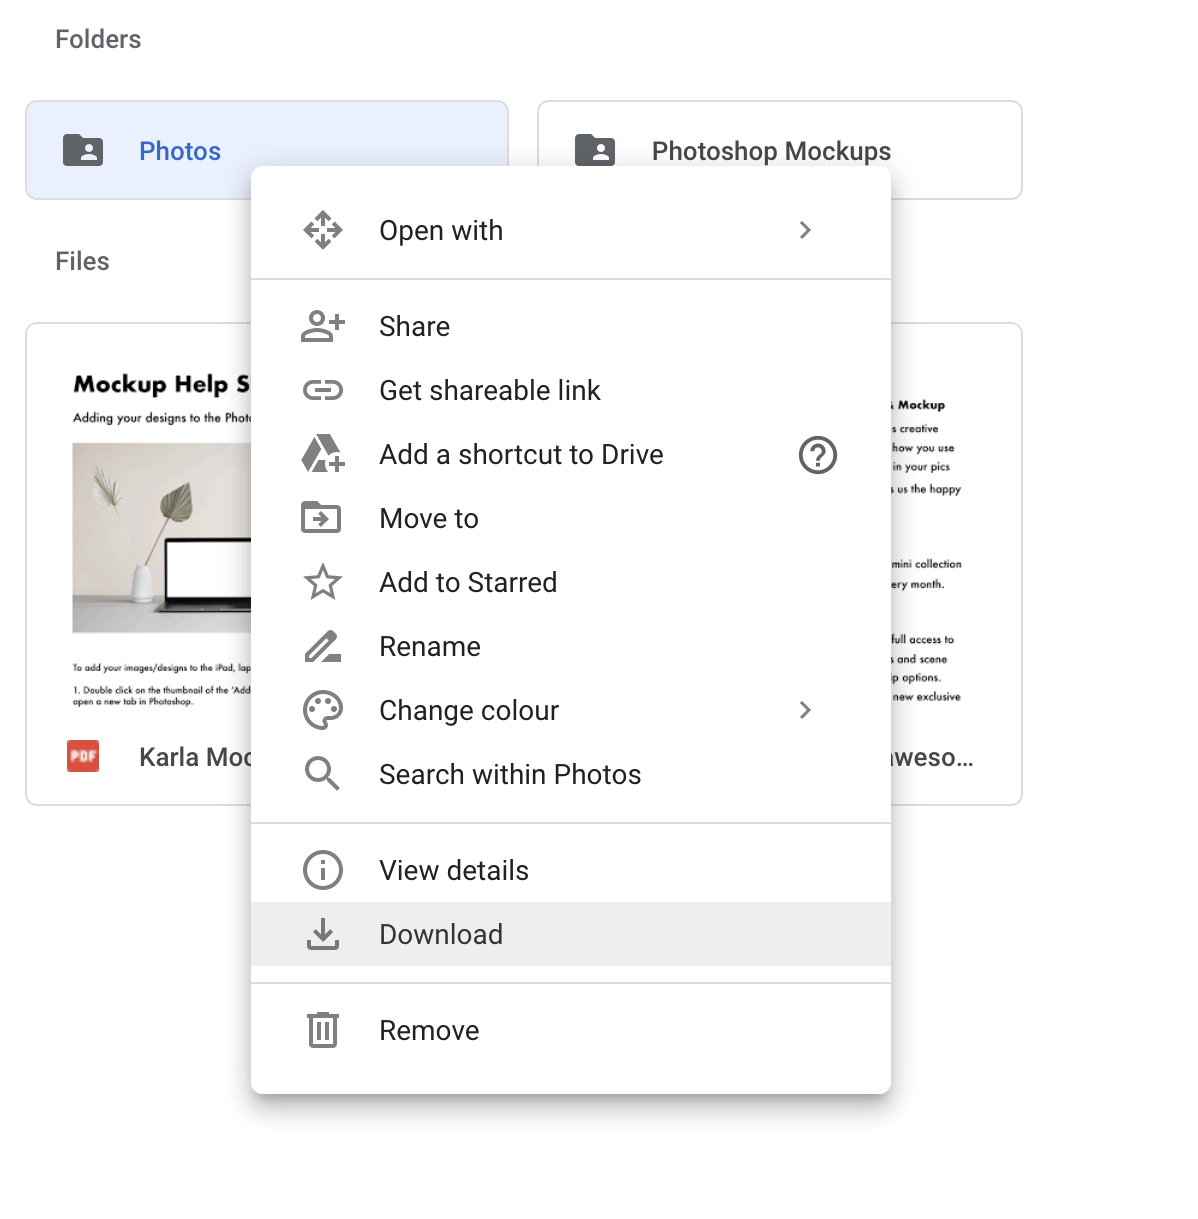
Task: Select Get shareable link option
Action: [x=489, y=390]
